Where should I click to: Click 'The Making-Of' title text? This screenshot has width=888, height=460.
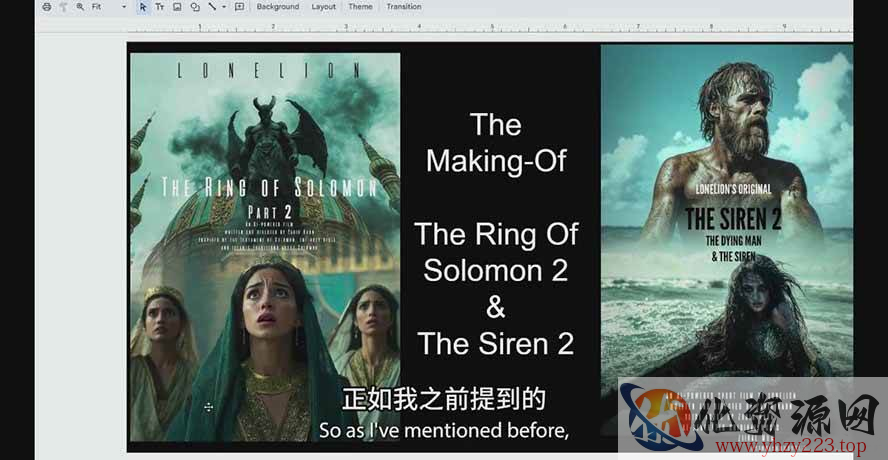[496, 143]
